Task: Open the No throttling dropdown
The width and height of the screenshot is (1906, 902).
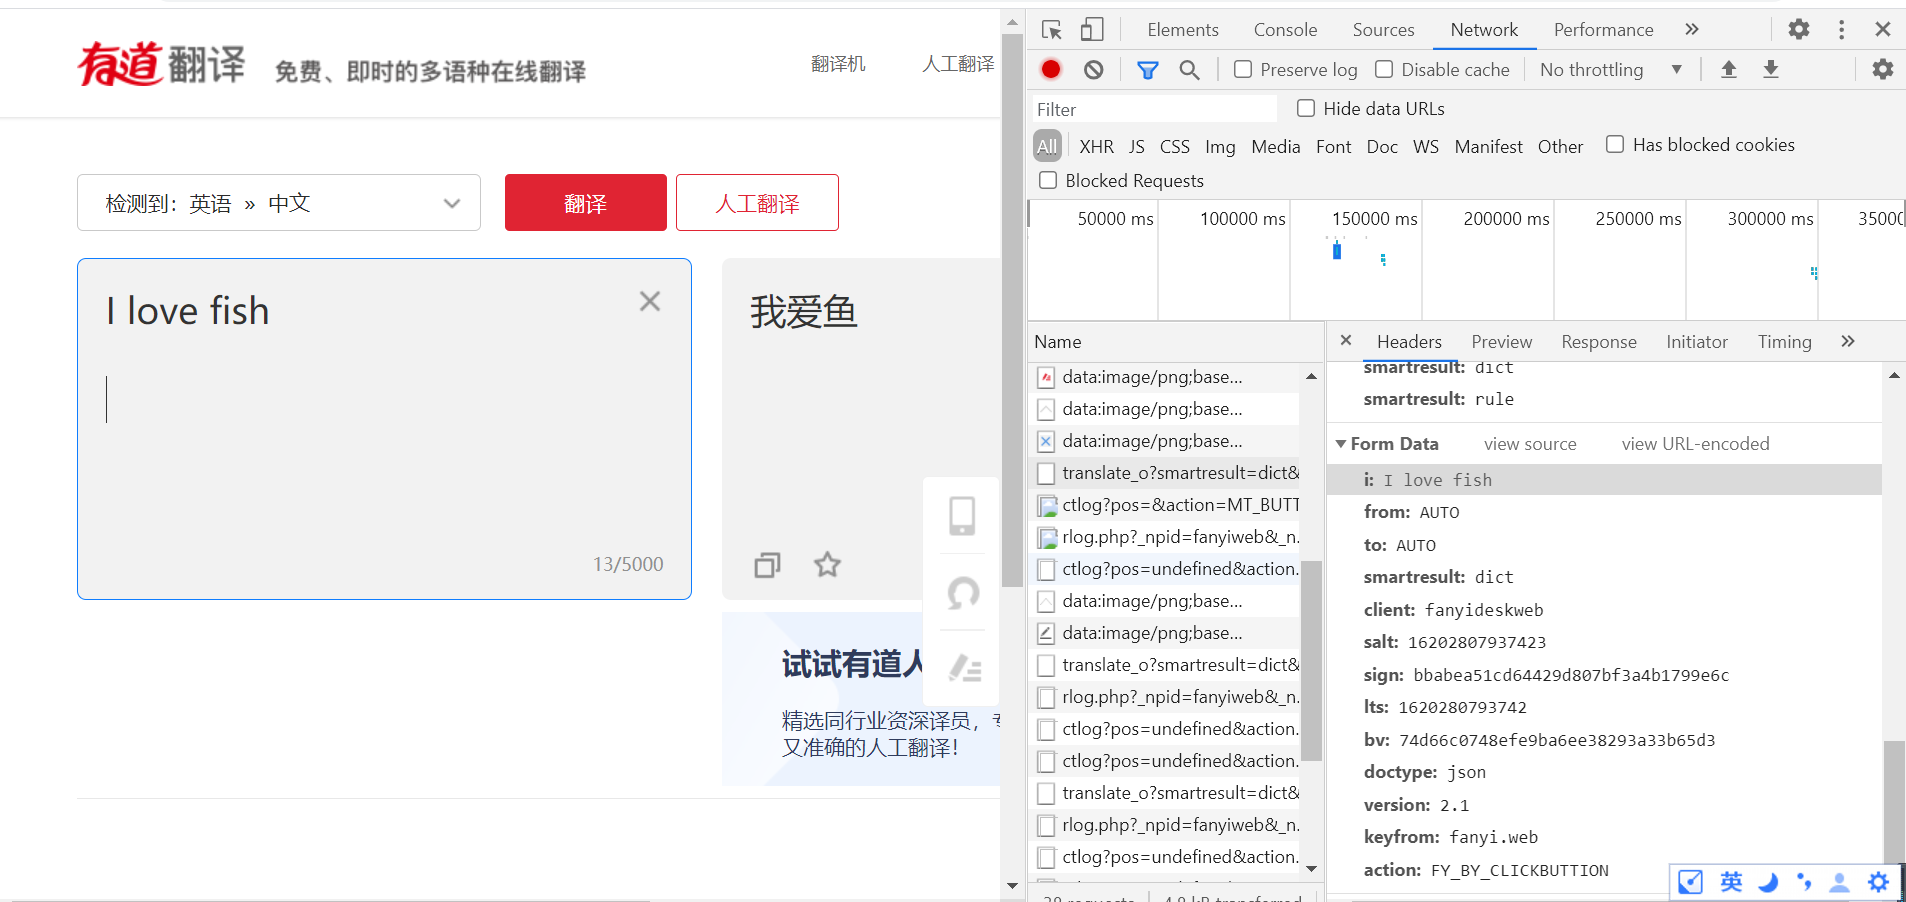Action: click(1610, 69)
